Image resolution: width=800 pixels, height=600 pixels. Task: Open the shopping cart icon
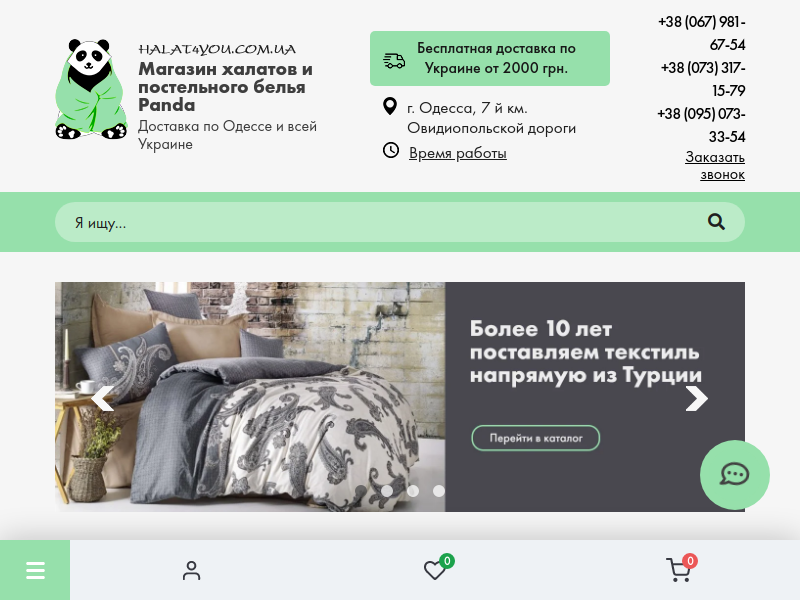(x=680, y=569)
